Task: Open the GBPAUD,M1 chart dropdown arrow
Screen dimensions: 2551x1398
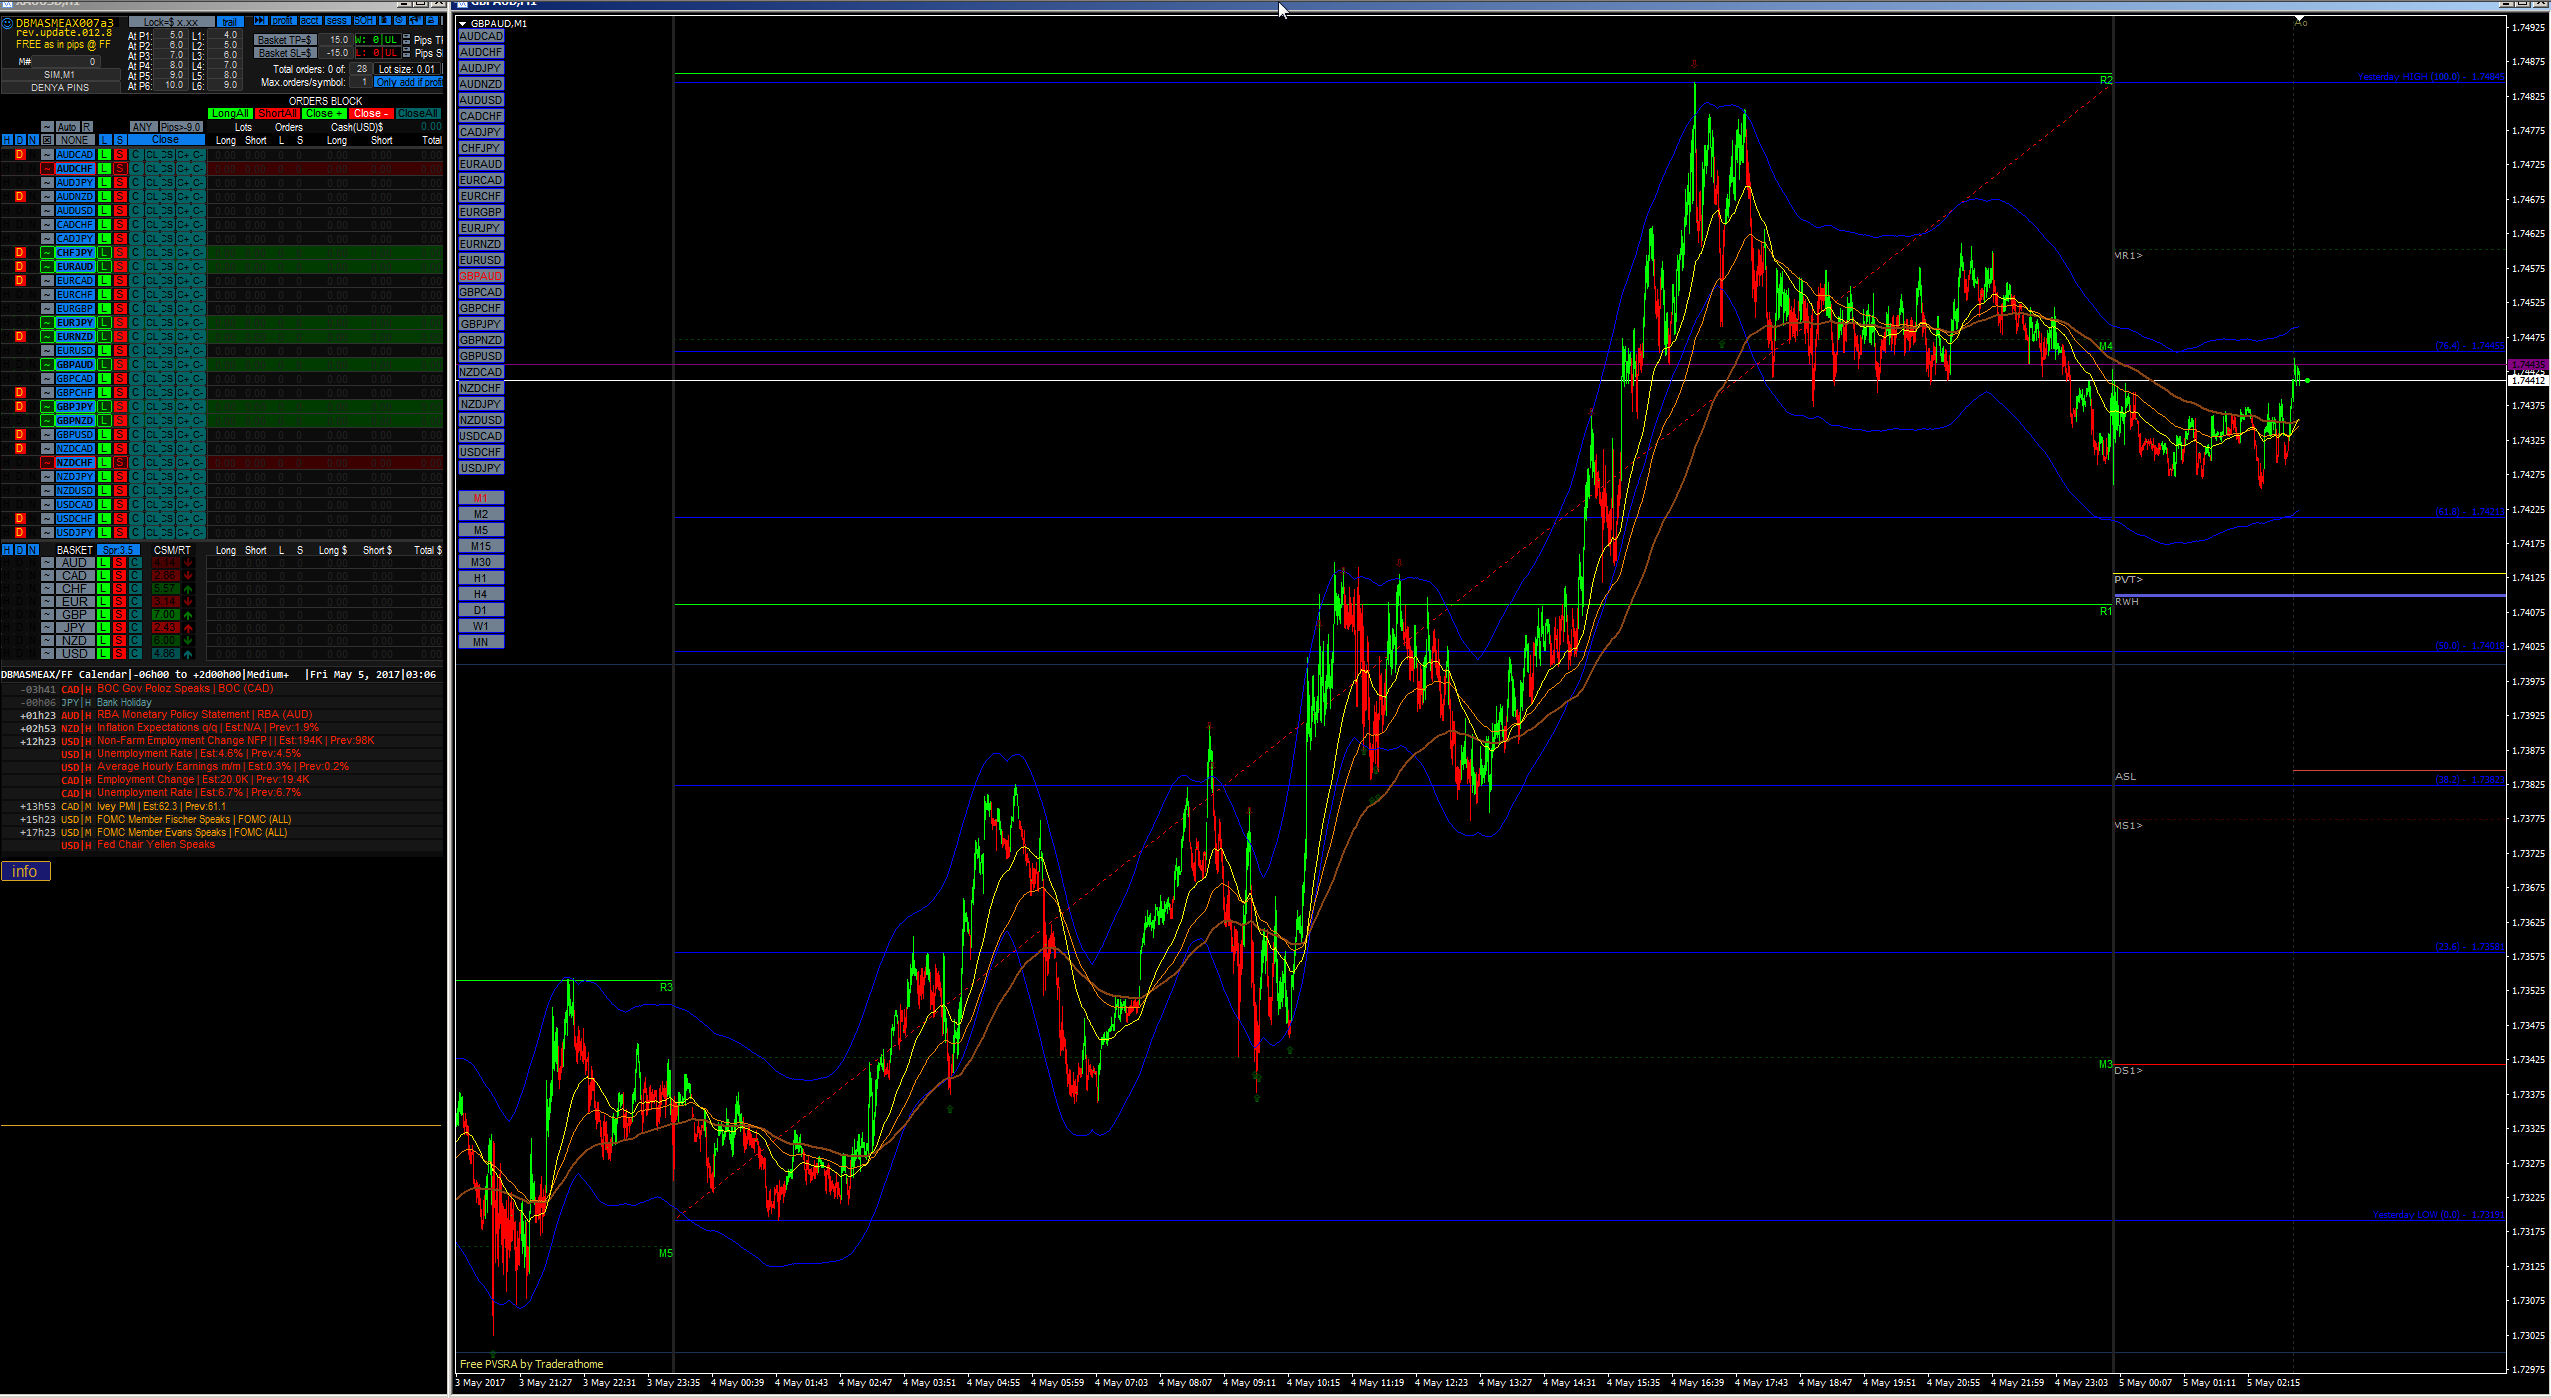Action: click(463, 23)
